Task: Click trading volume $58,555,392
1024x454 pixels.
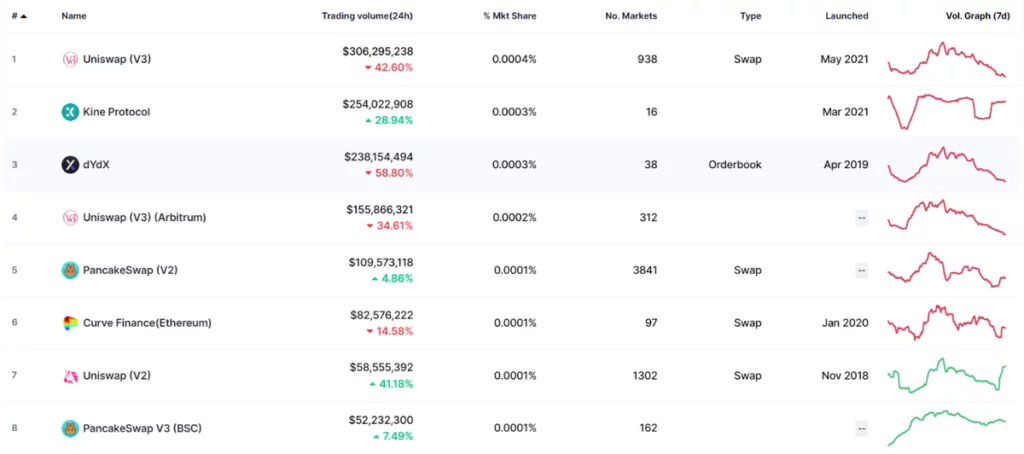Action: pos(381,368)
